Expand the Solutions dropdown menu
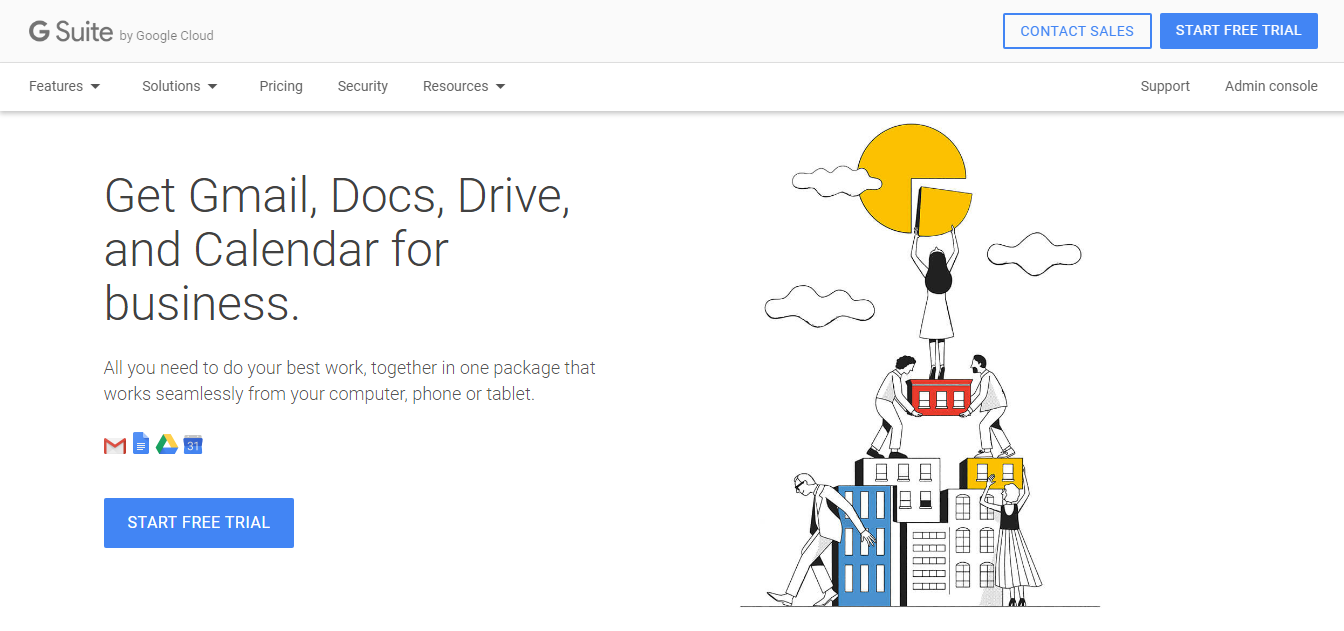The image size is (1344, 631). click(x=180, y=86)
